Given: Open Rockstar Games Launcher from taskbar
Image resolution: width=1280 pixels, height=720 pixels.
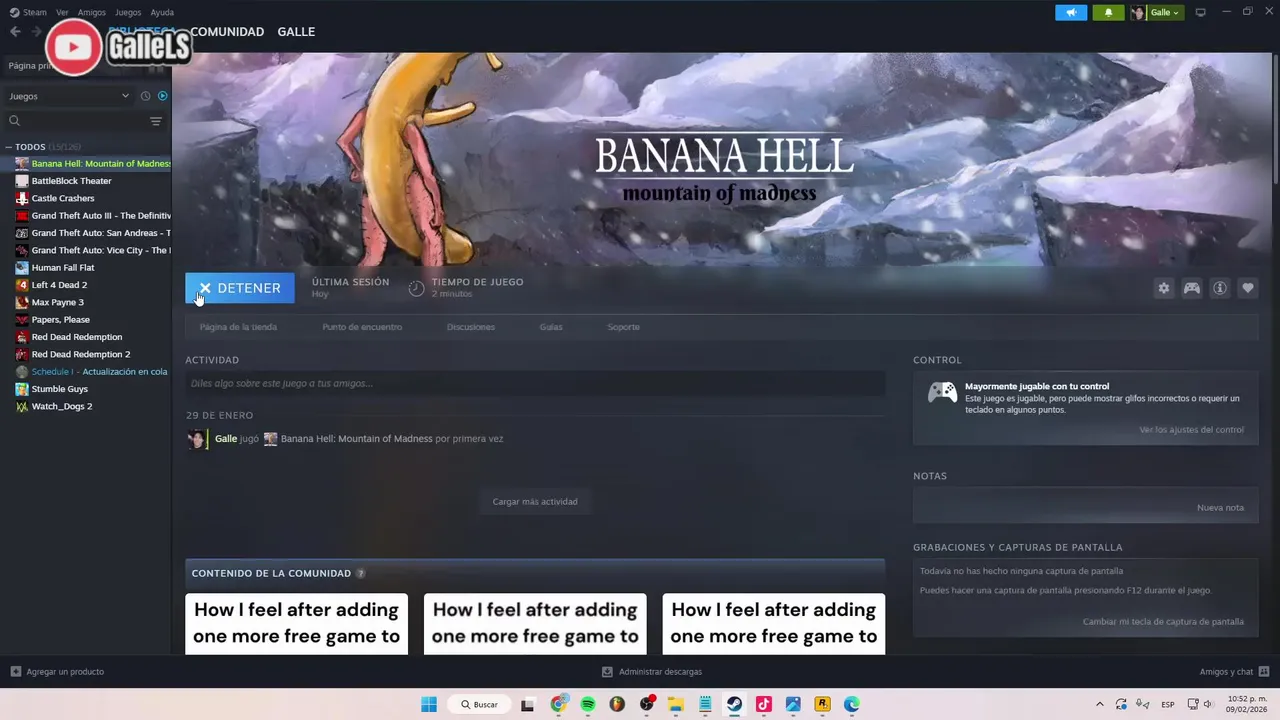Looking at the screenshot, I should coord(823,704).
